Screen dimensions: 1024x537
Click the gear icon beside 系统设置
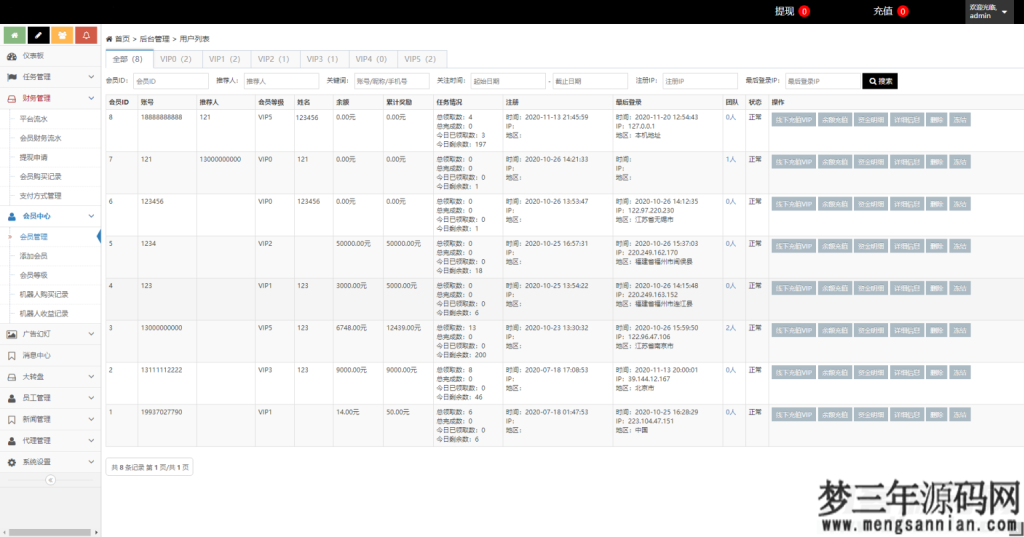tap(12, 462)
